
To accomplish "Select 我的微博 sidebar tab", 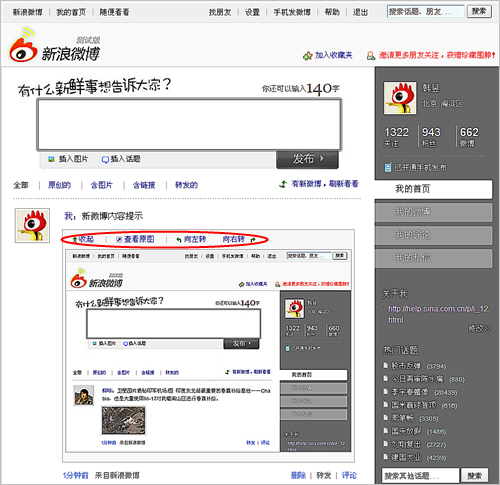I will point(433,212).
